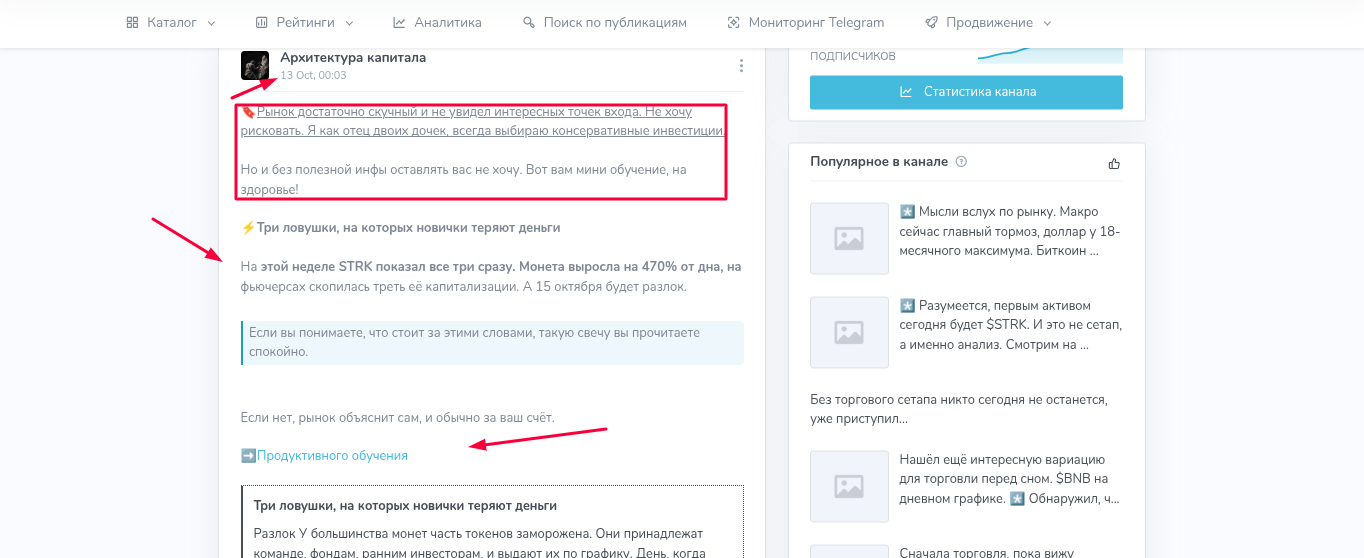Click the search magnifier icon
1364x558 pixels.
[x=529, y=22]
